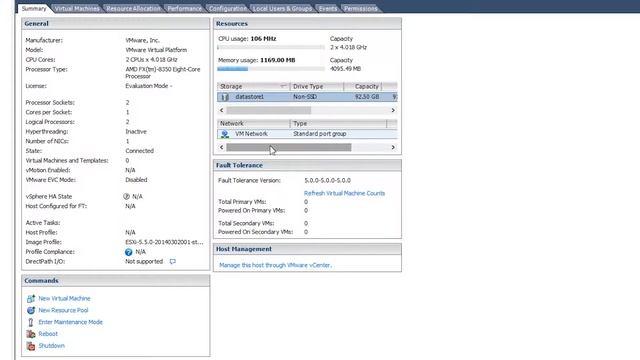Click the 92.50 GB capacity cell
Screen dimensions: 640x360
pyautogui.click(x=367, y=97)
